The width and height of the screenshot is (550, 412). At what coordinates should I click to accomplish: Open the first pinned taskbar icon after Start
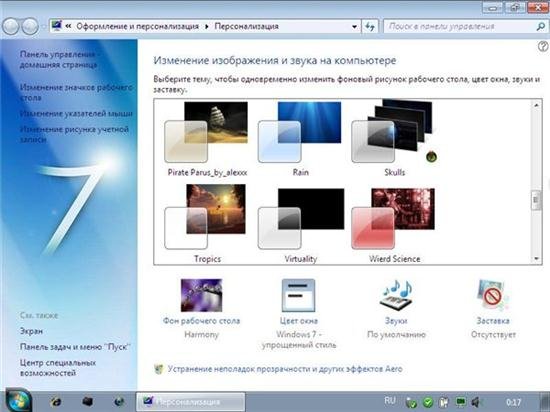56,401
